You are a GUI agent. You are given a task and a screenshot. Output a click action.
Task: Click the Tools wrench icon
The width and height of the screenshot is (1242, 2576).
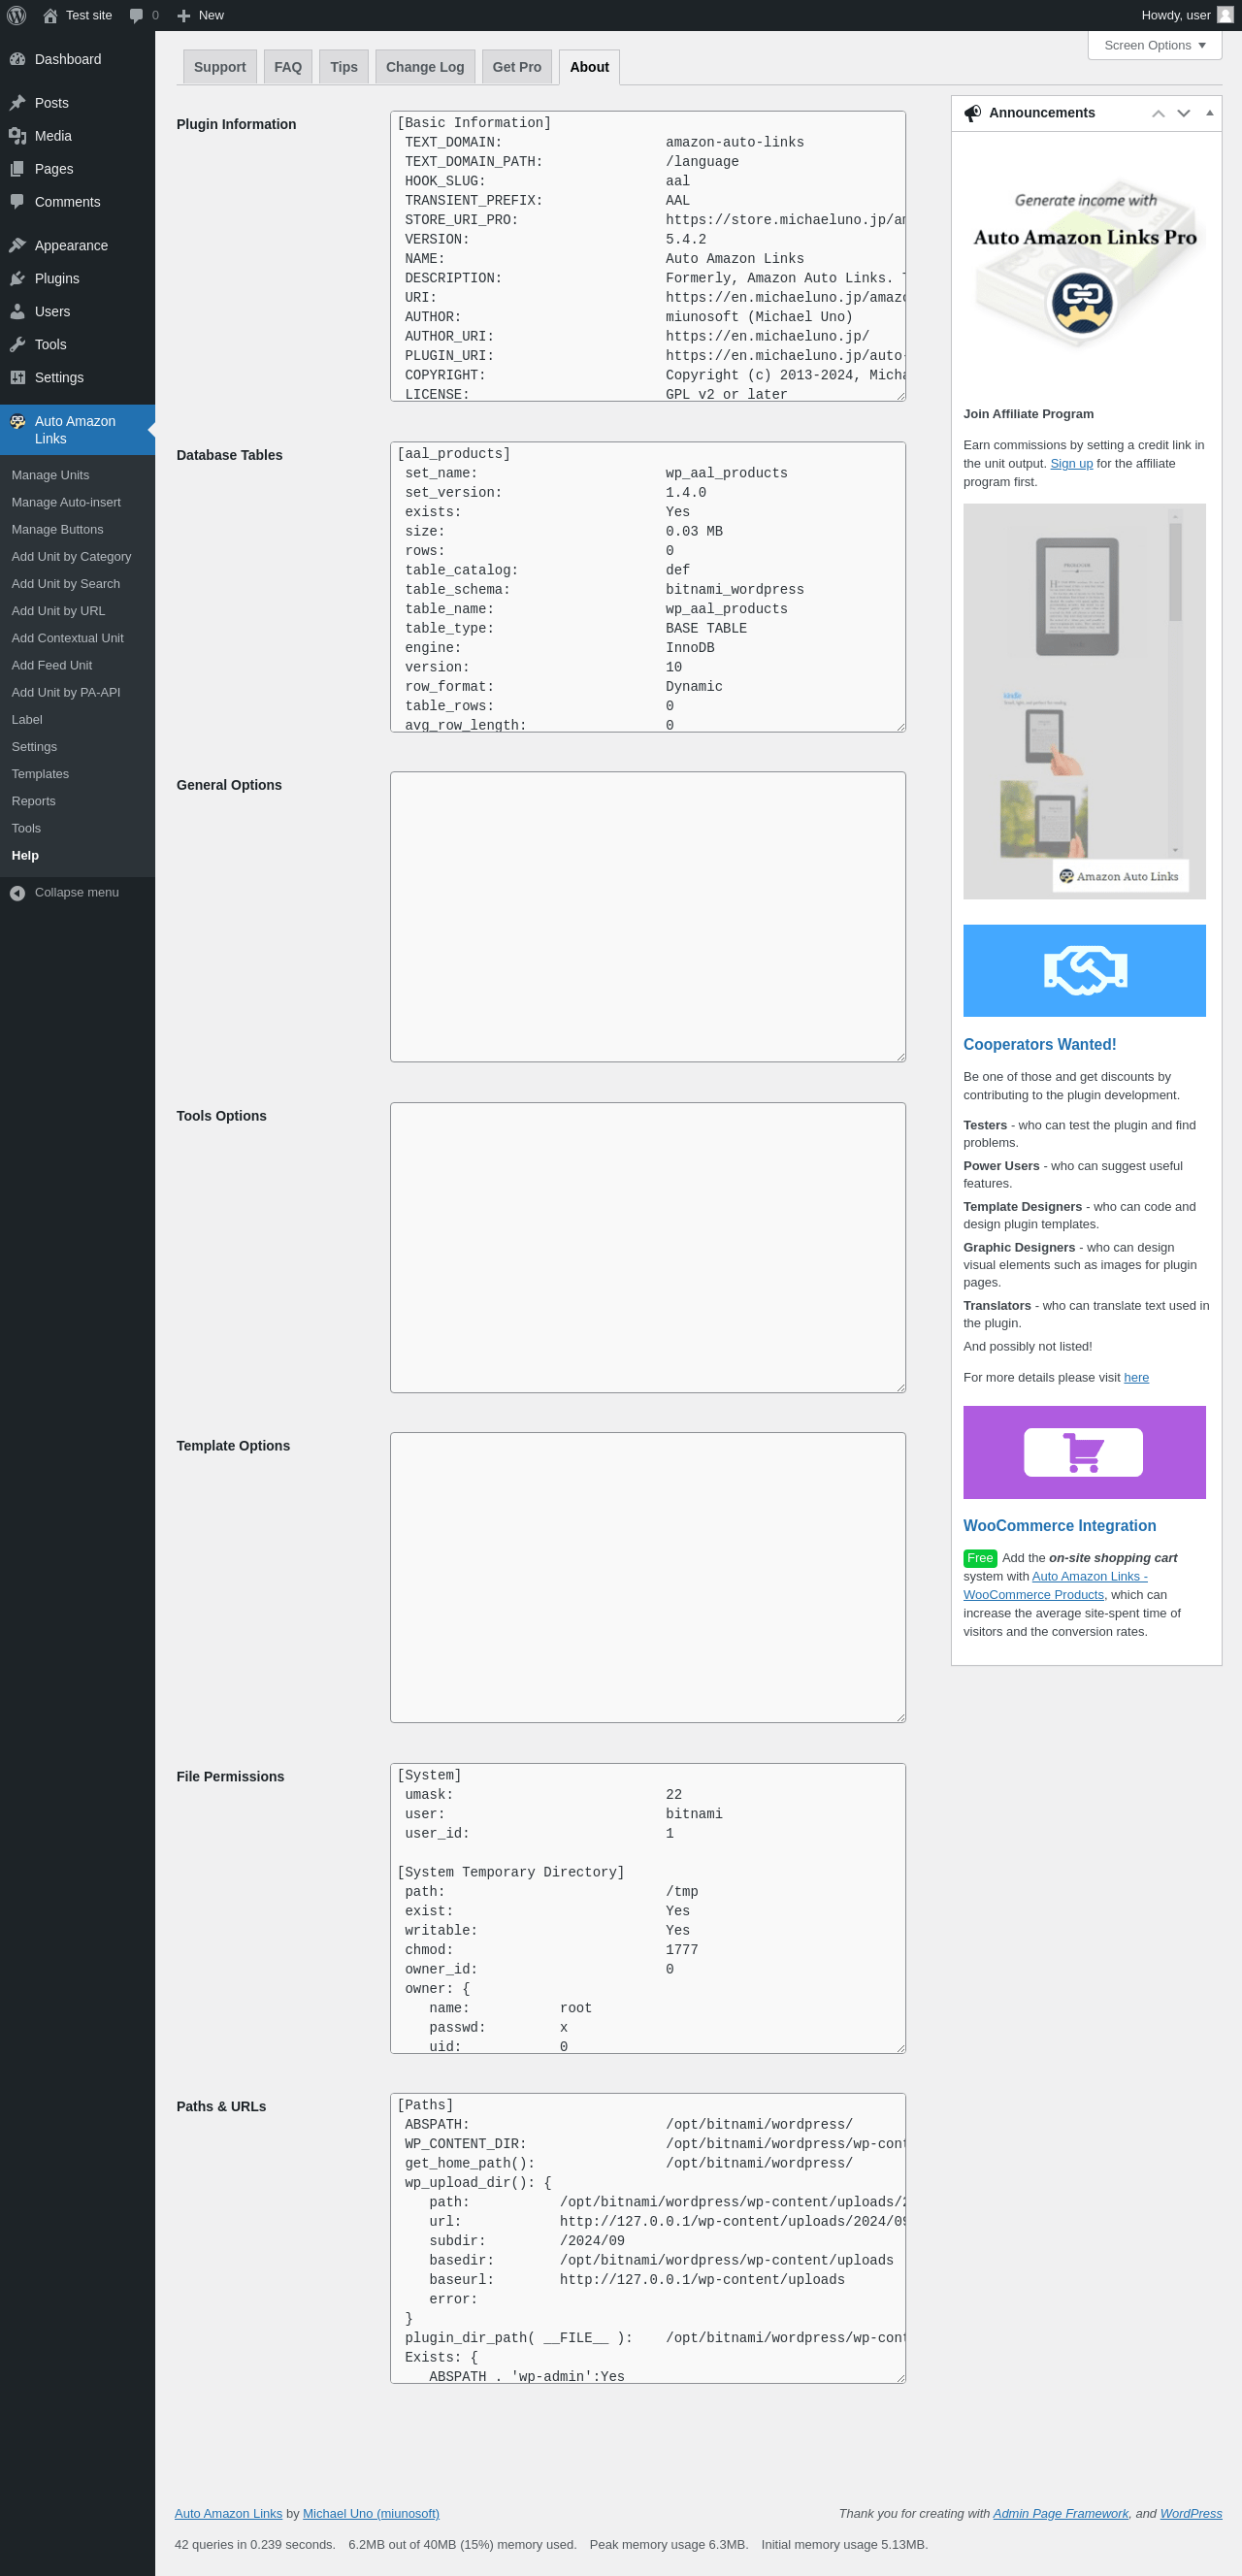click(x=17, y=344)
